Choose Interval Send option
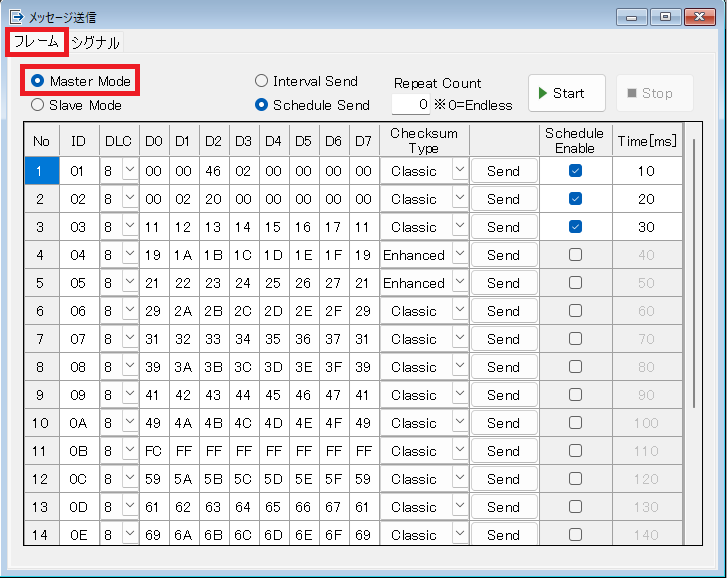727x578 pixels. click(262, 81)
